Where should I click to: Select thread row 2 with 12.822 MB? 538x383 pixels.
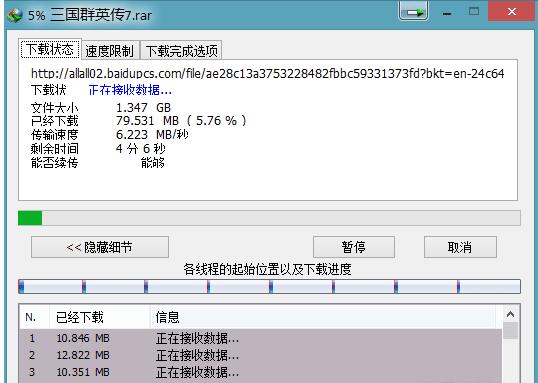pos(261,355)
